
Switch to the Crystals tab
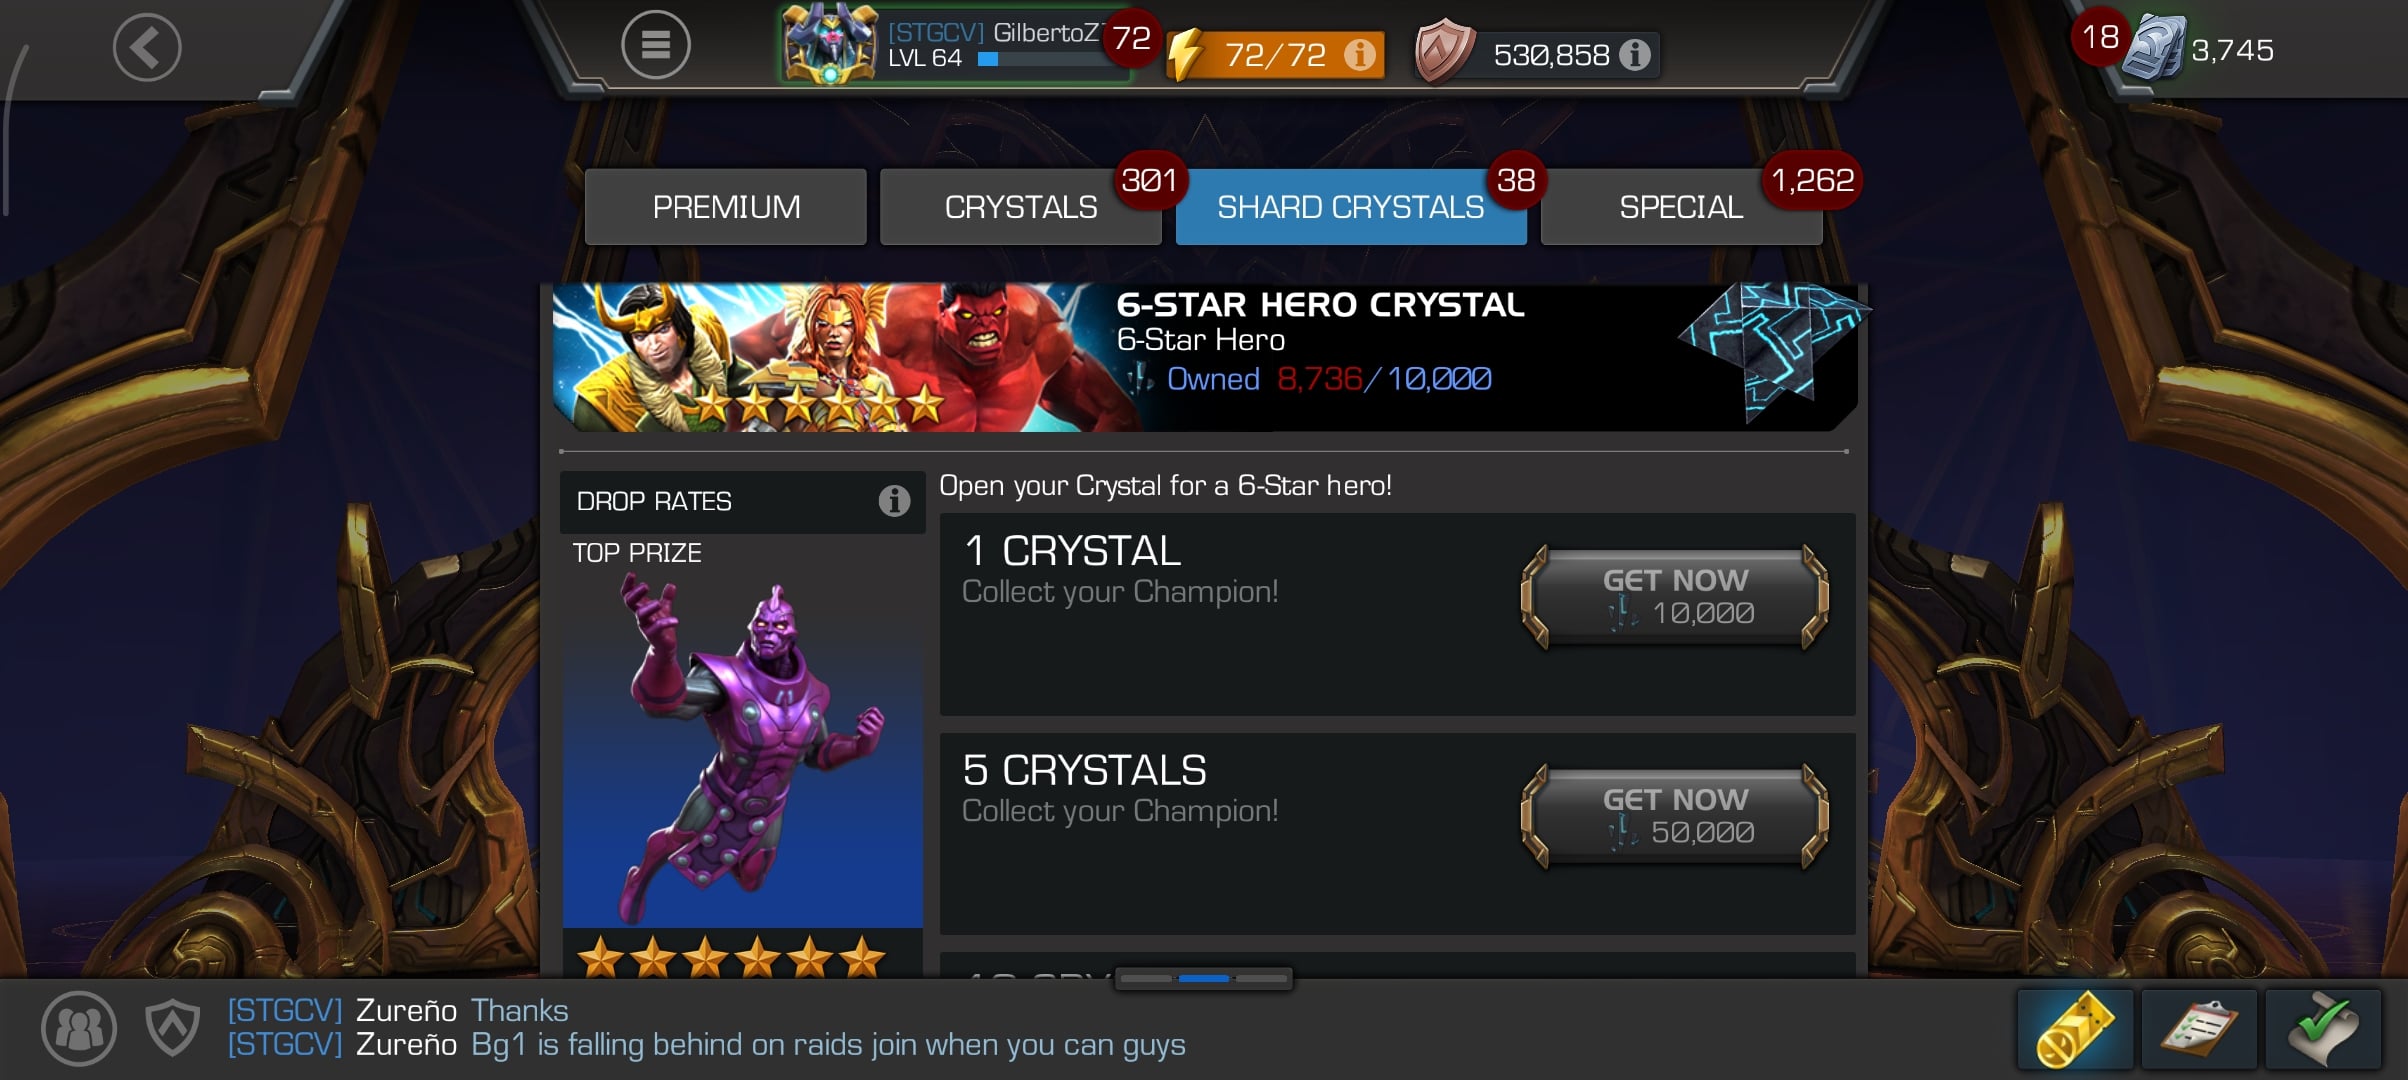click(1021, 207)
